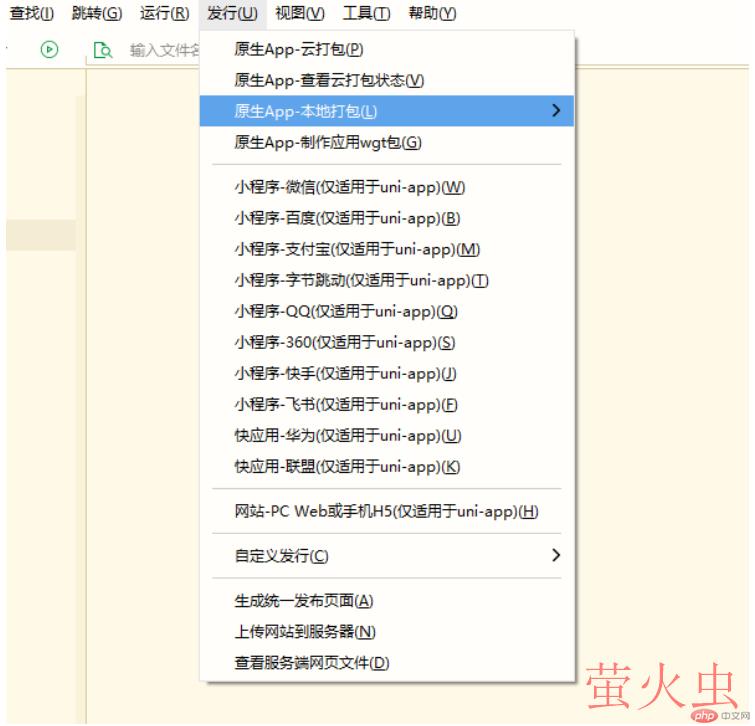Open the 视图(V) menu
The width and height of the screenshot is (755, 726).
click(300, 13)
